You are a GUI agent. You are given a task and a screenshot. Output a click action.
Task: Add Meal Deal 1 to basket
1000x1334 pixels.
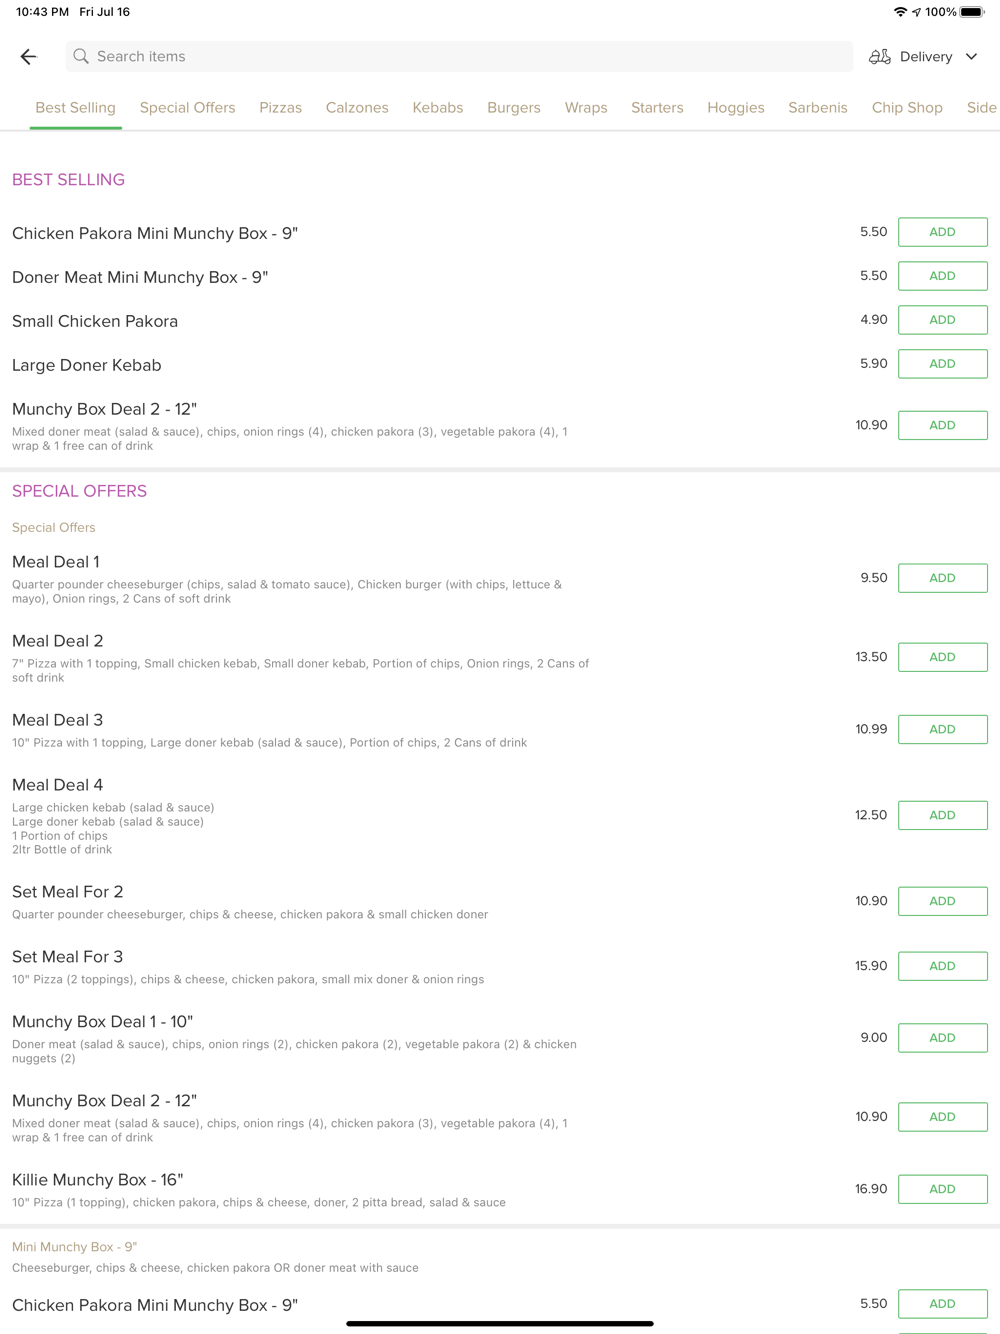[942, 578]
